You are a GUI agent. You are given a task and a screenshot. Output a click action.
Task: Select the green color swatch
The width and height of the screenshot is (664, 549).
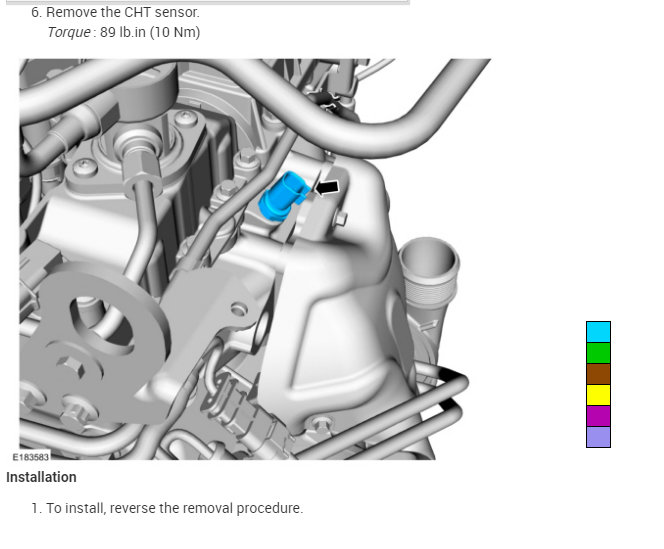[x=598, y=353]
